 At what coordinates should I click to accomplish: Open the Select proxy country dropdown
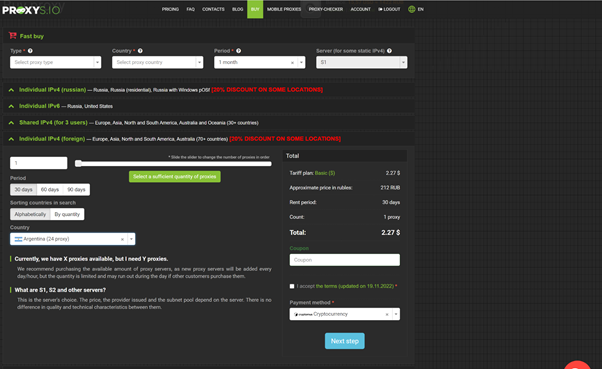pos(157,62)
